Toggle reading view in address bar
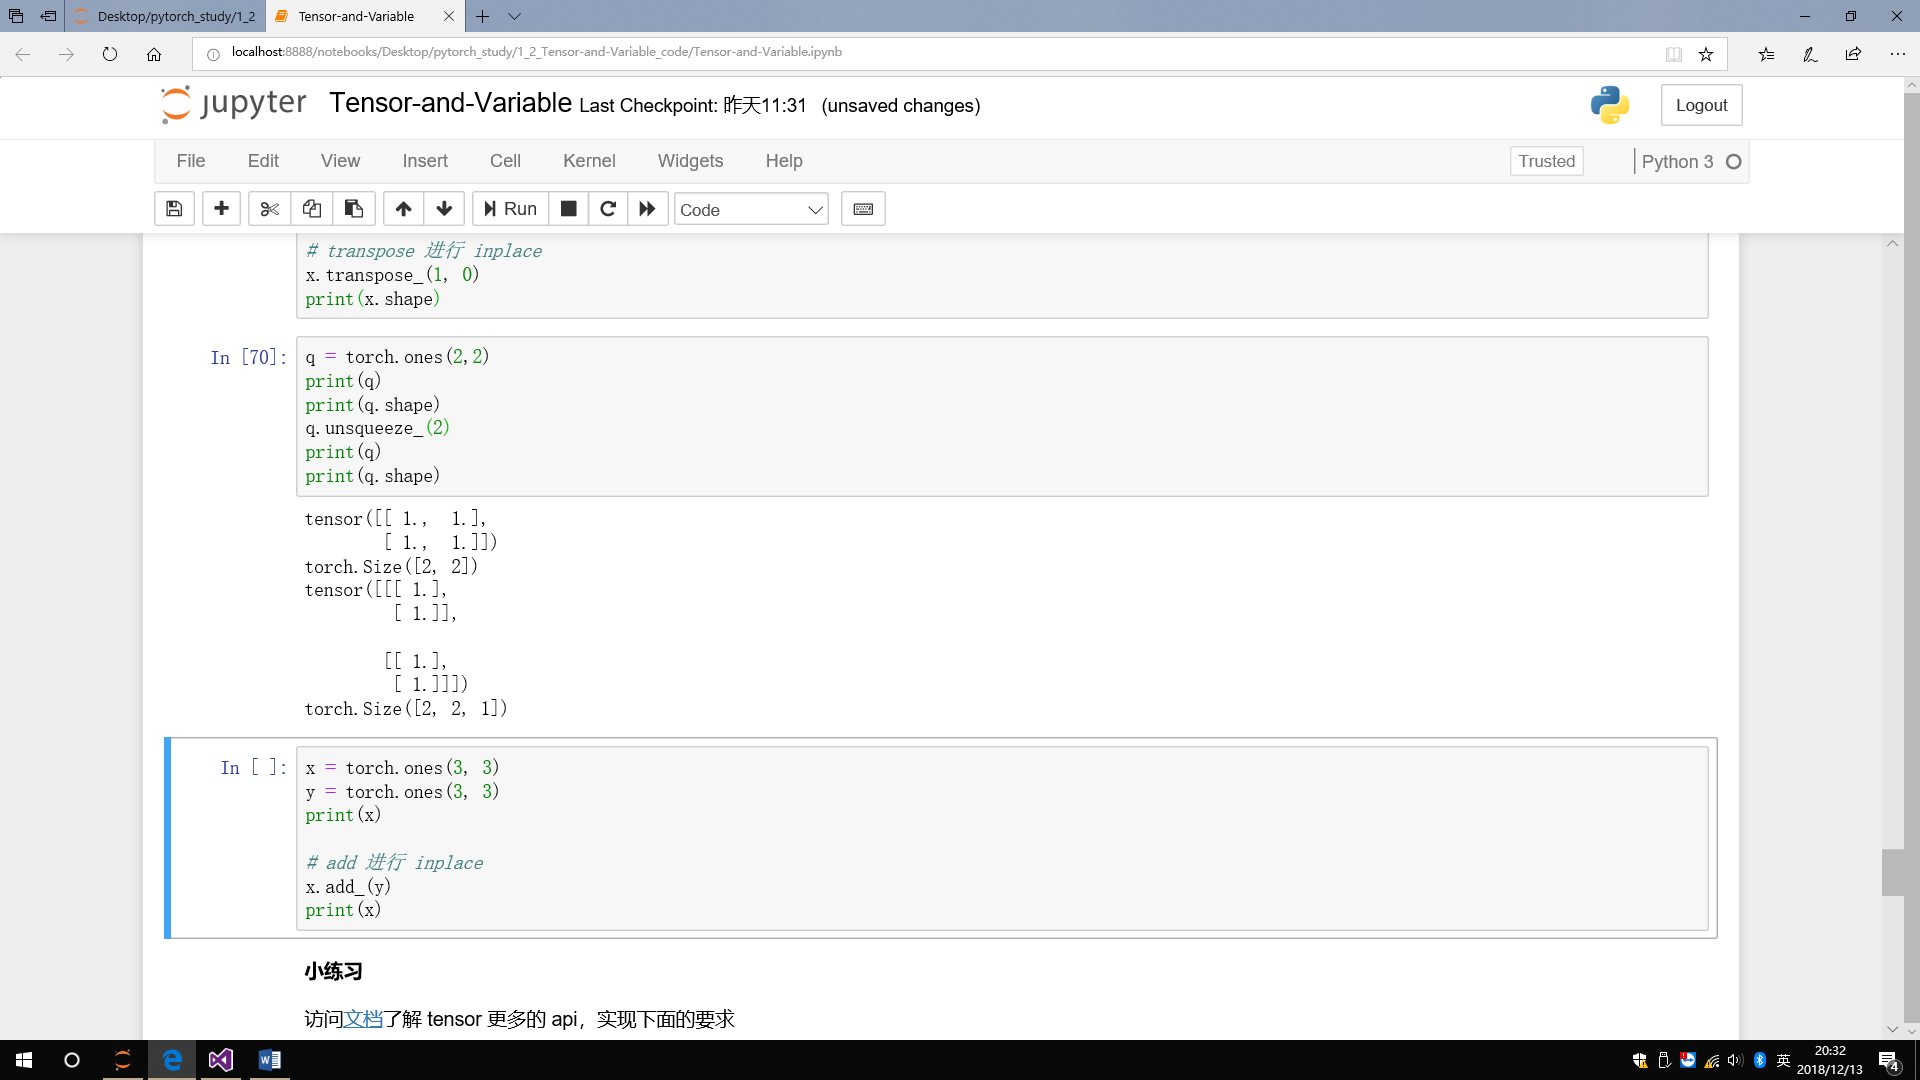The image size is (1920, 1080). coord(1673,54)
